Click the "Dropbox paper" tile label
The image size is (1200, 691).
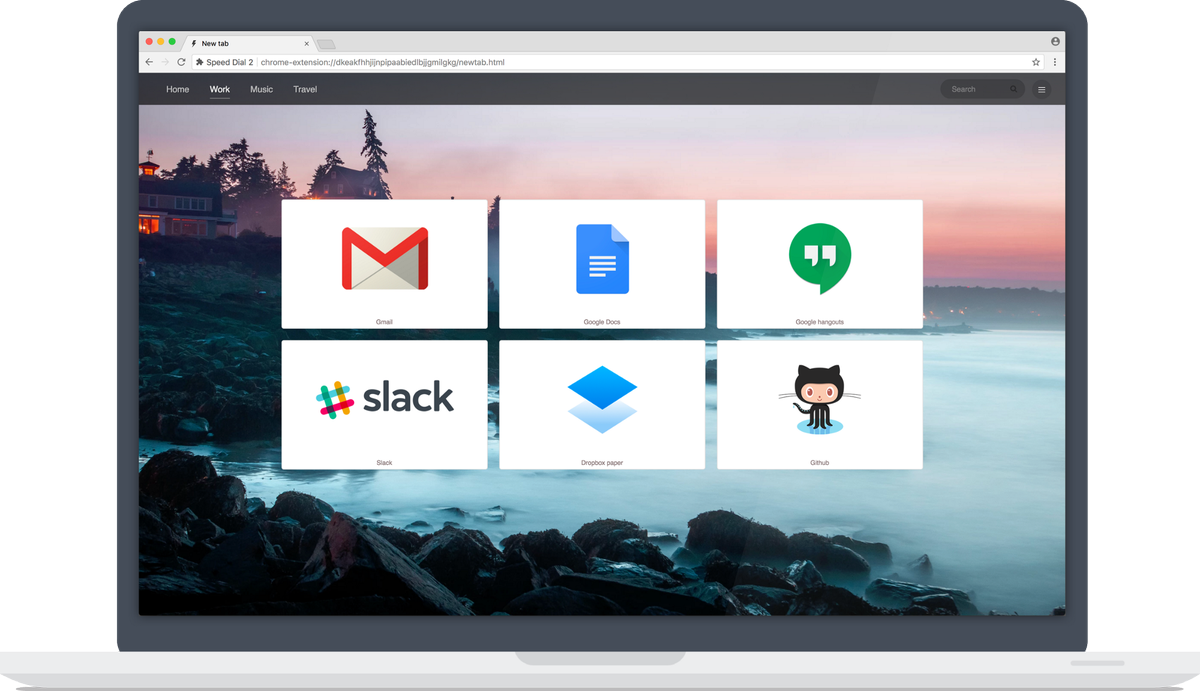coord(602,463)
